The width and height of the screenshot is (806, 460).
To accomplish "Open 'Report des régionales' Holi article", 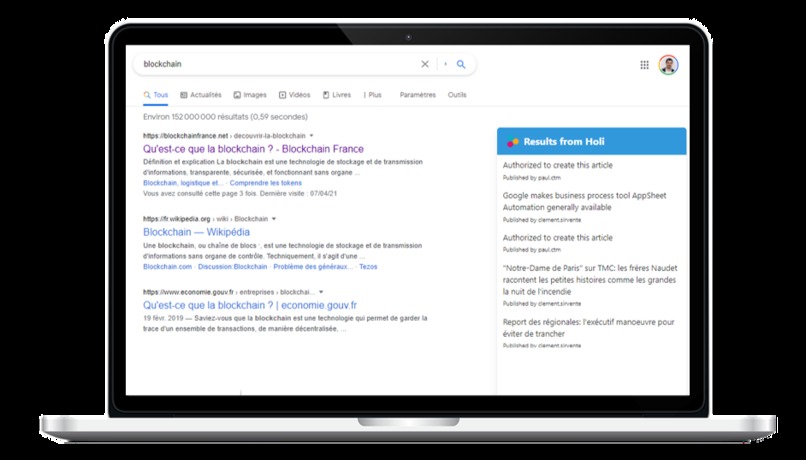I will pos(589,328).
